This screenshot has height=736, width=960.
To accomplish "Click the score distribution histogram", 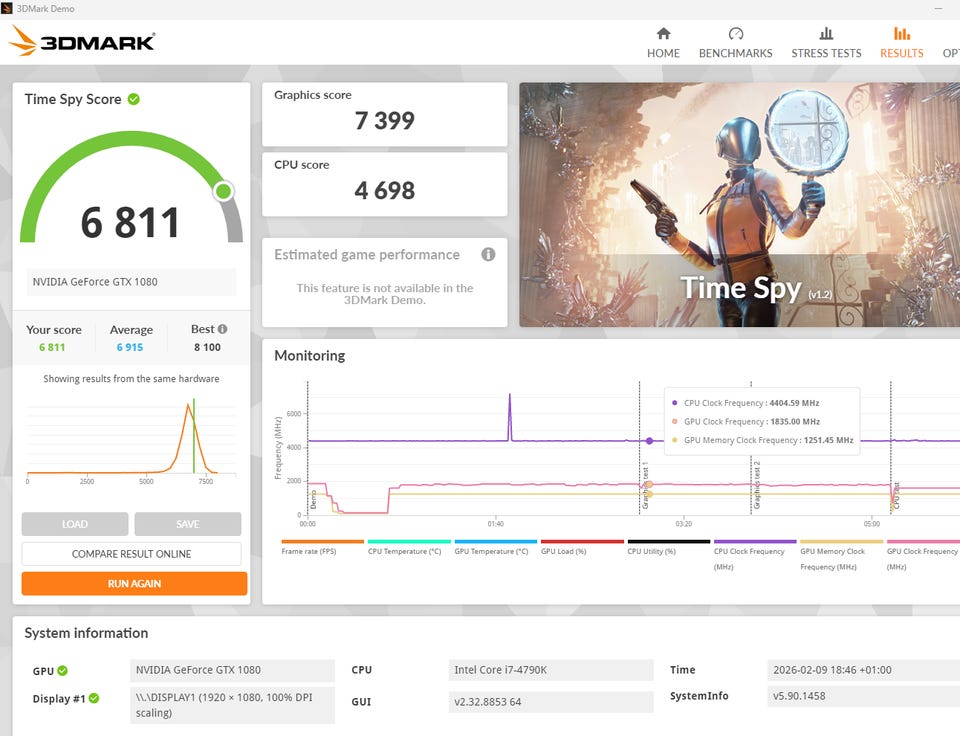I will click(x=131, y=440).
